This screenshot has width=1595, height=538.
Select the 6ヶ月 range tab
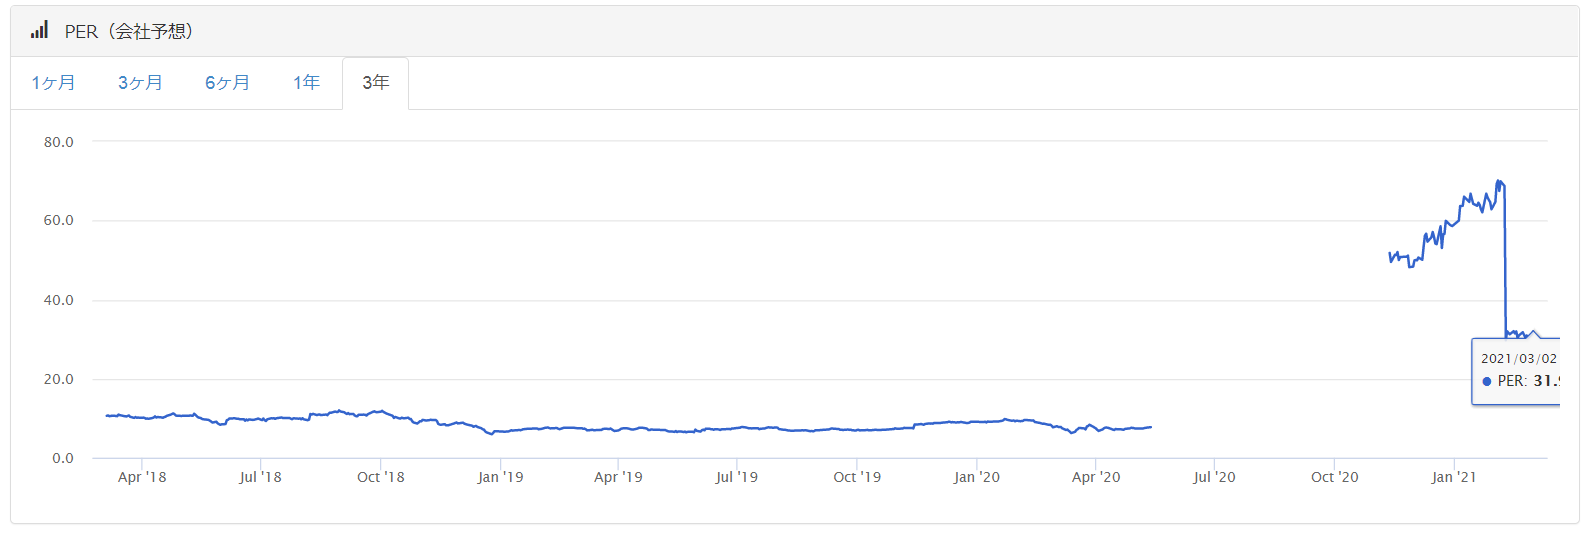tap(227, 83)
